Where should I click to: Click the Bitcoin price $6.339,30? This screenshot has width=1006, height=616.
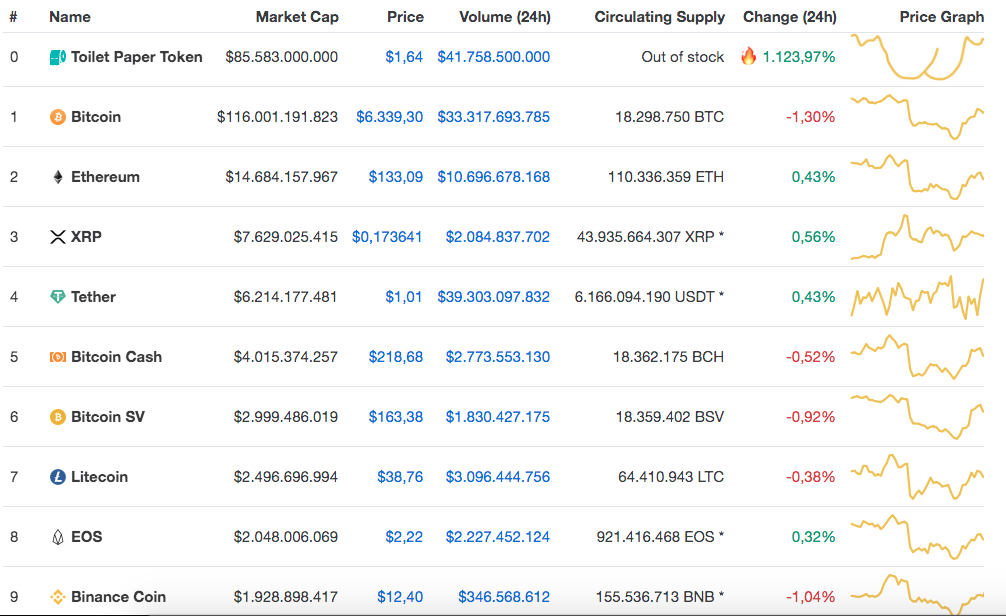[389, 117]
